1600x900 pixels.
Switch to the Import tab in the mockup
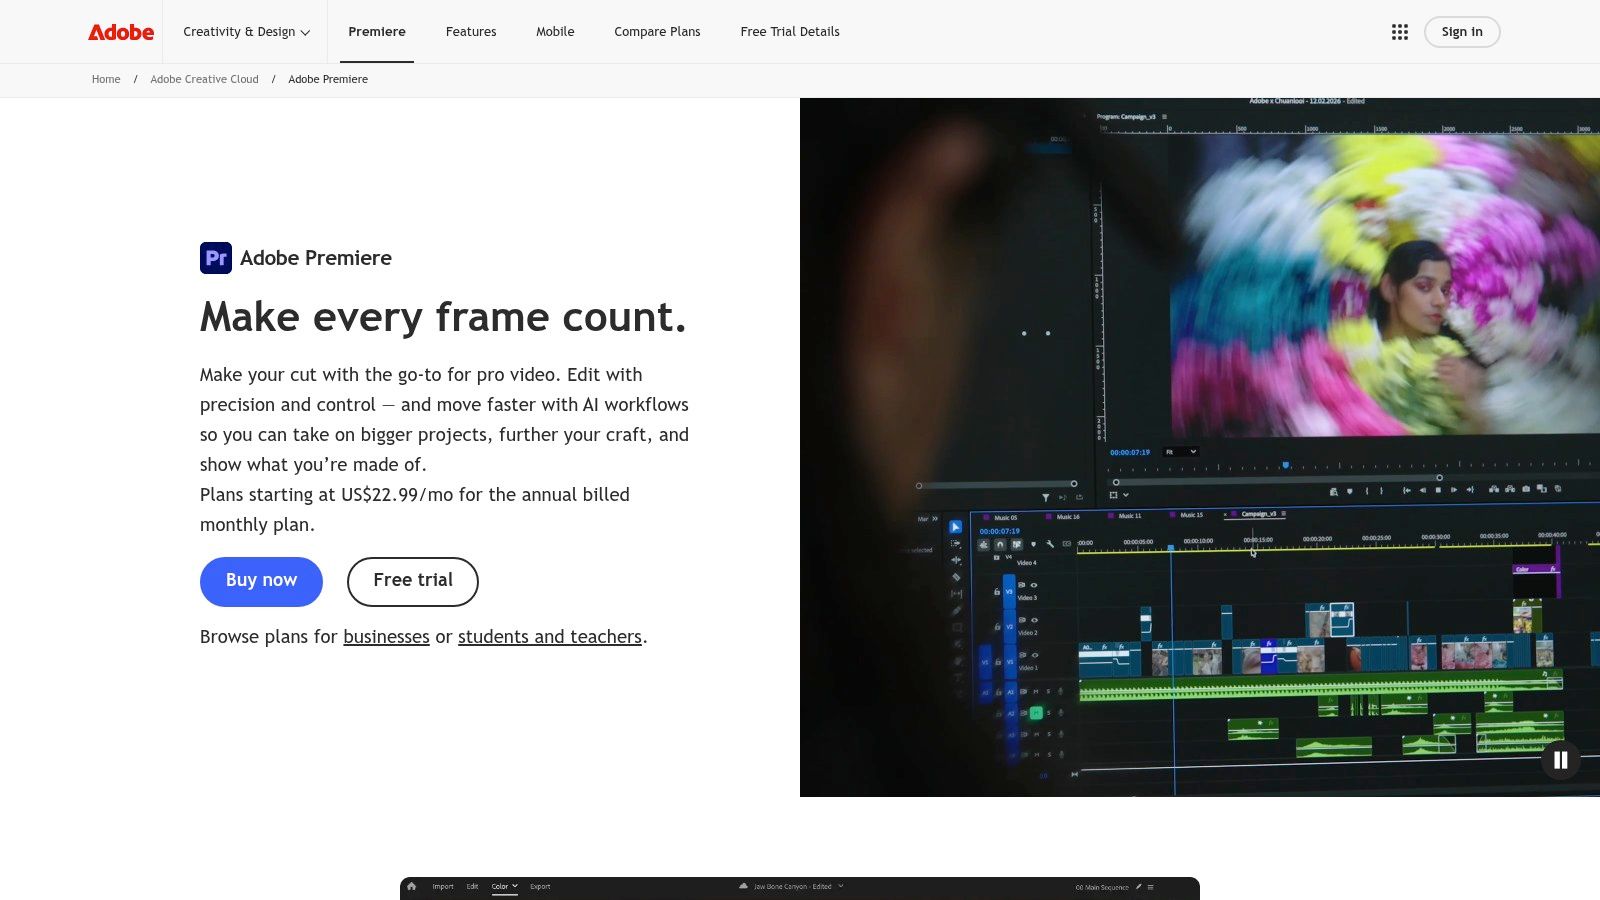pyautogui.click(x=443, y=887)
